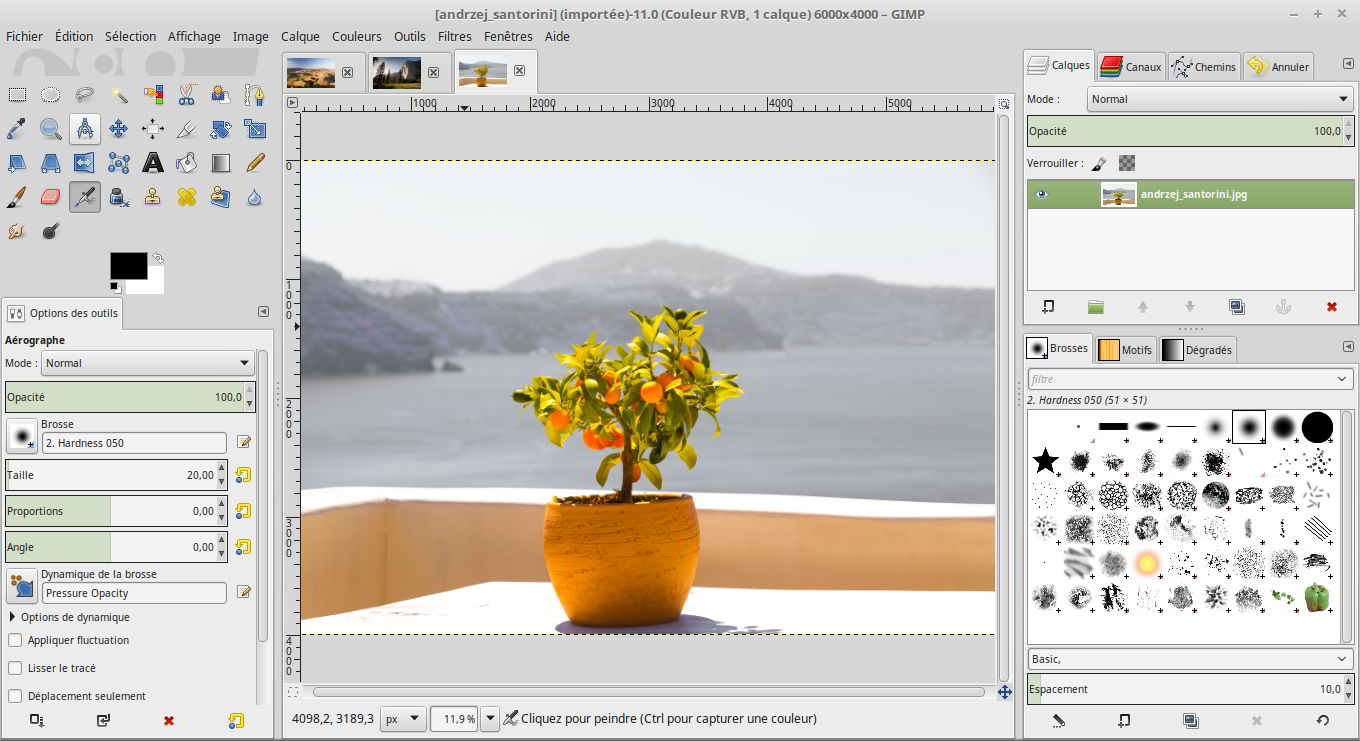
Task: Click the black foreground color swatch
Action: [128, 265]
